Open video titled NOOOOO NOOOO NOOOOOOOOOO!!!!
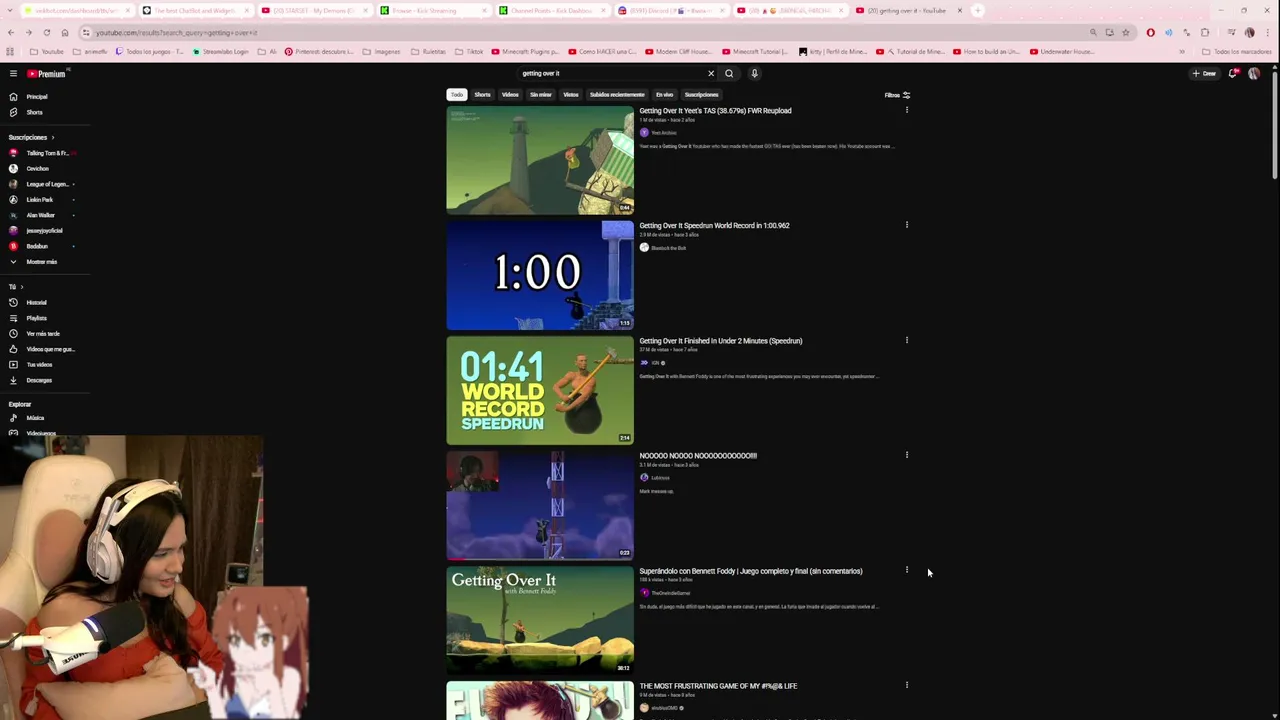Image resolution: width=1280 pixels, height=720 pixels. [x=698, y=456]
